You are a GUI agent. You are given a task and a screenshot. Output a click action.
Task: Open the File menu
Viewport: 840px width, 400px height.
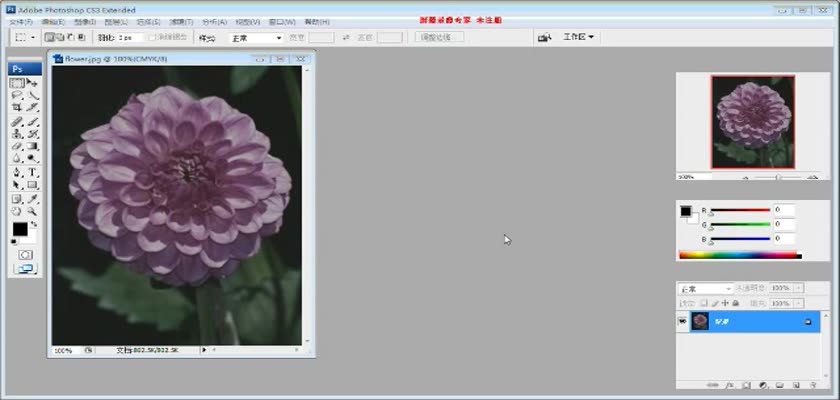[20, 21]
